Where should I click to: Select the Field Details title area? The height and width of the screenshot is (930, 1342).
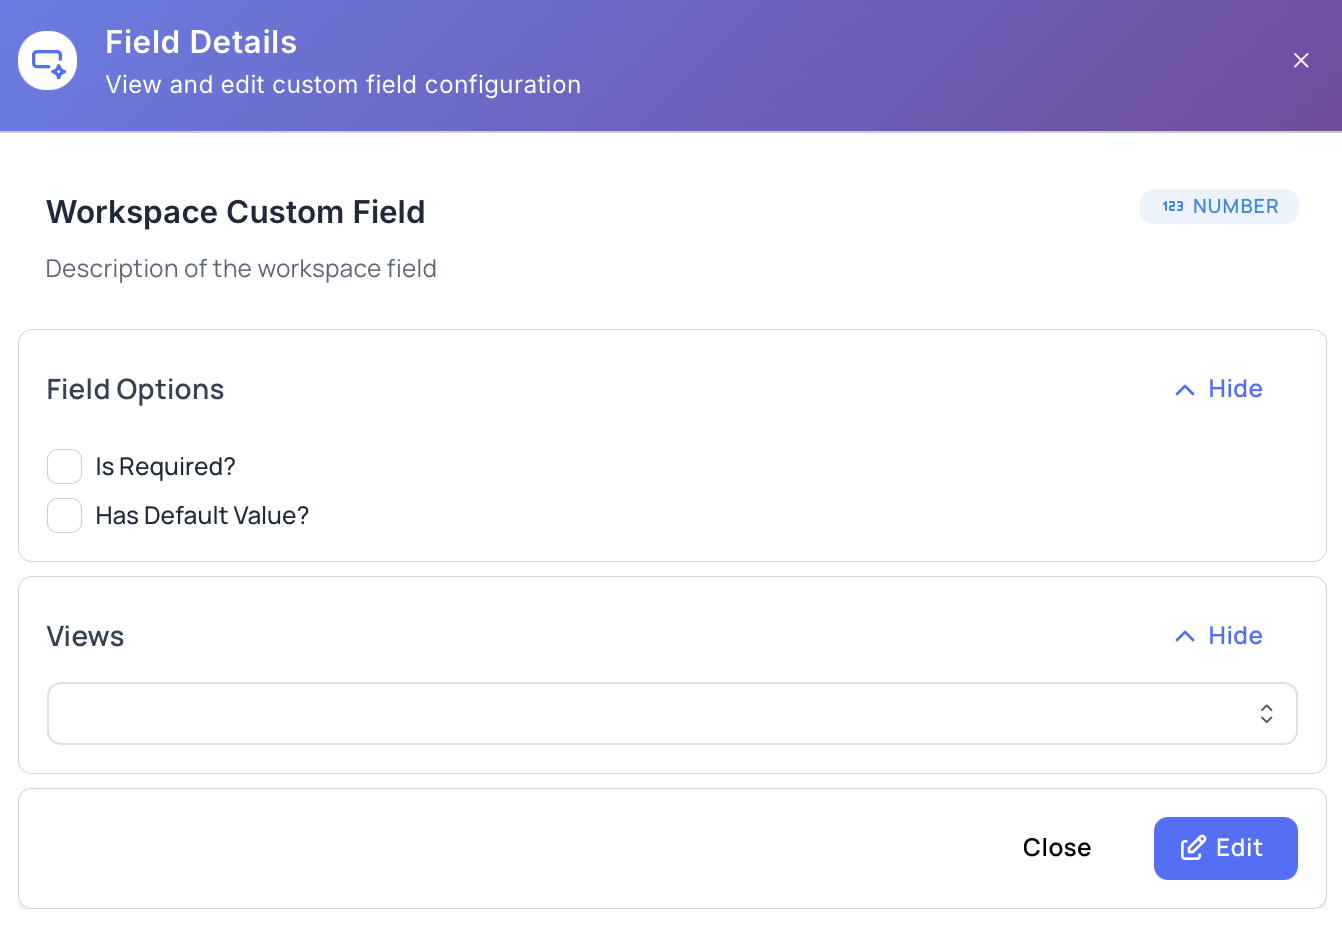click(200, 42)
